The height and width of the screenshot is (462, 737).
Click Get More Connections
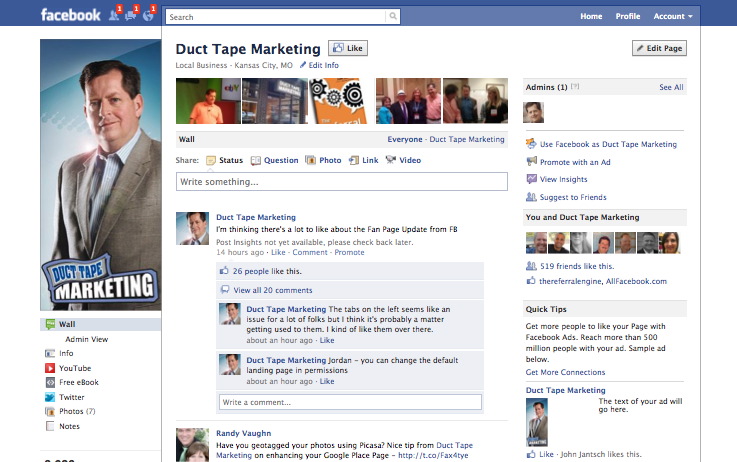[x=565, y=372]
